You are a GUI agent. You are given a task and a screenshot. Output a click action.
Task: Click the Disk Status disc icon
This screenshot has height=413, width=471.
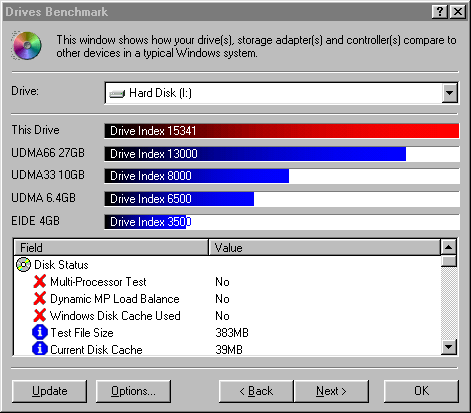click(23, 265)
